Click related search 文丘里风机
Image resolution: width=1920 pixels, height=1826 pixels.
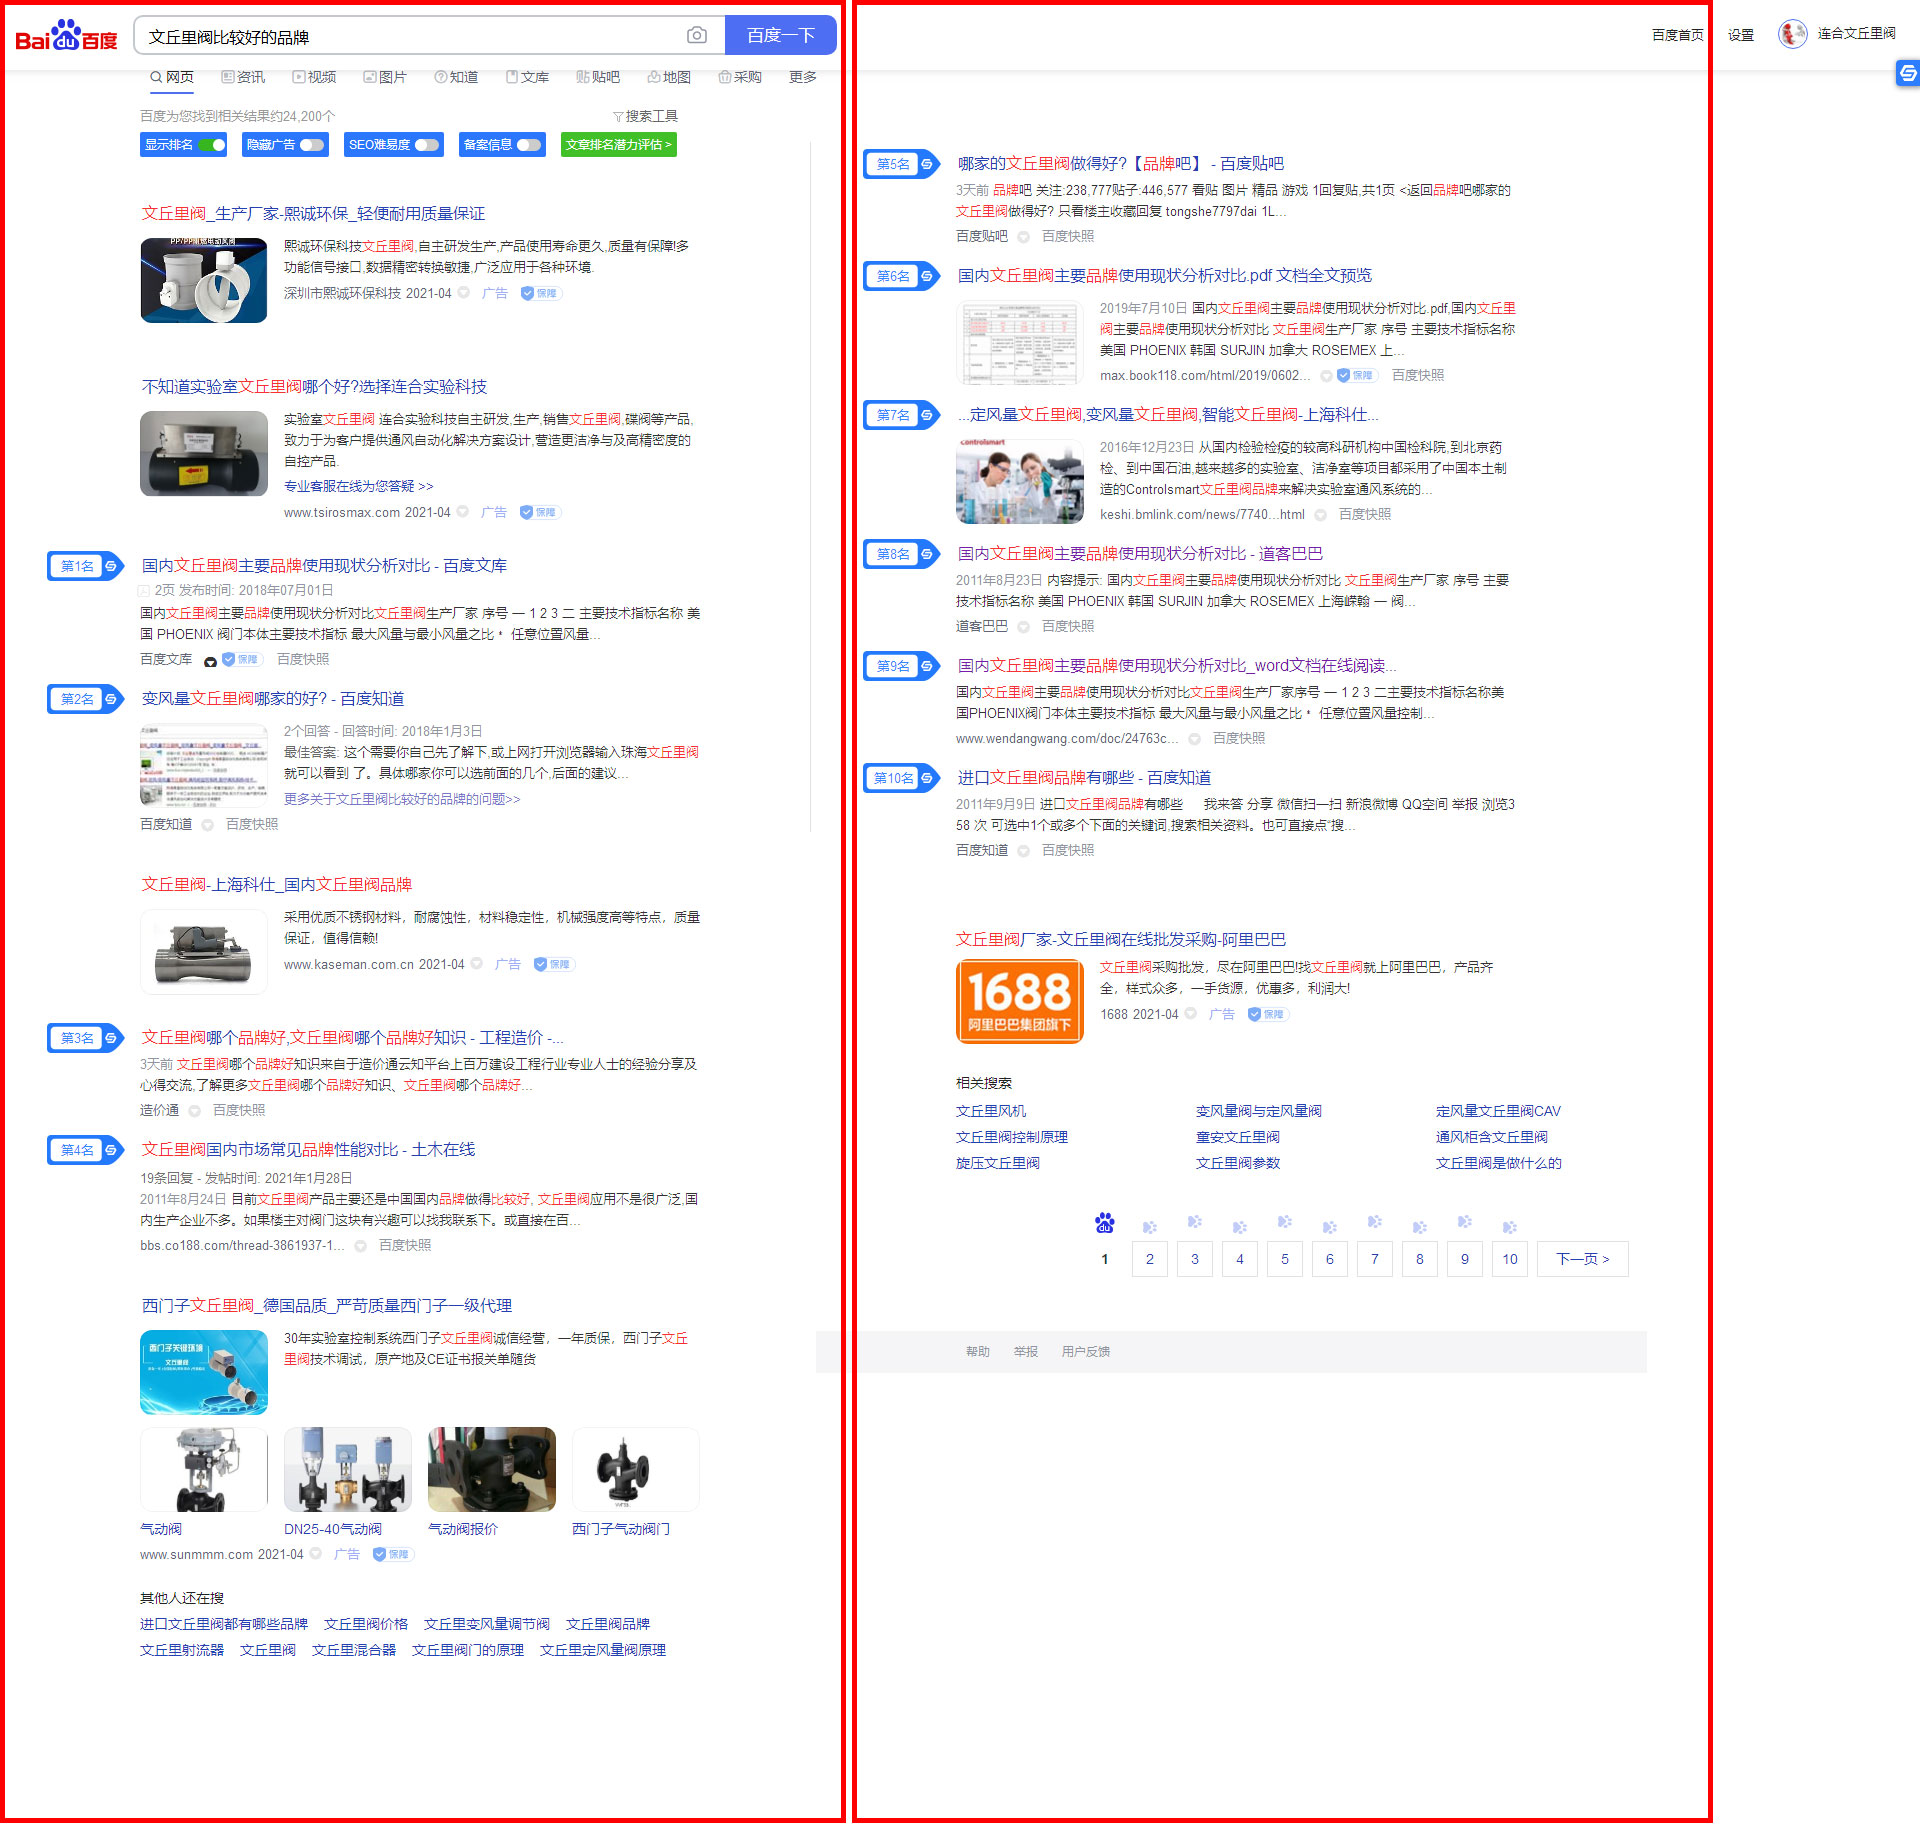click(991, 1111)
